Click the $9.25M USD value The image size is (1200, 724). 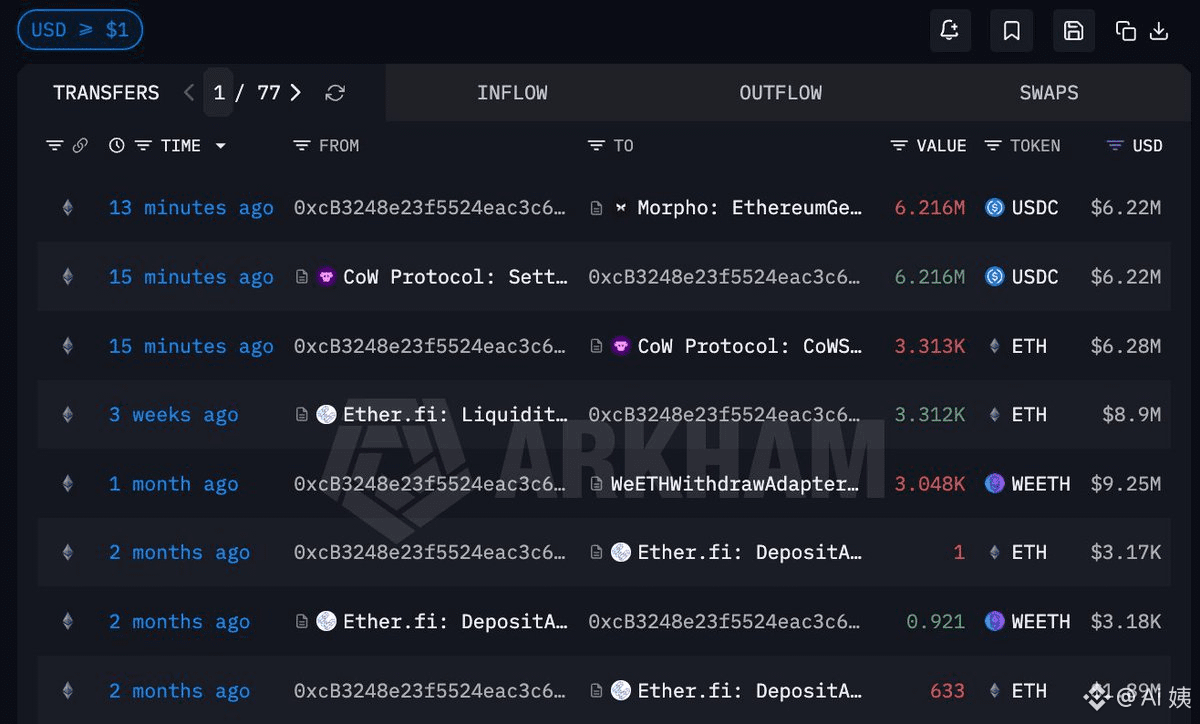1126,484
